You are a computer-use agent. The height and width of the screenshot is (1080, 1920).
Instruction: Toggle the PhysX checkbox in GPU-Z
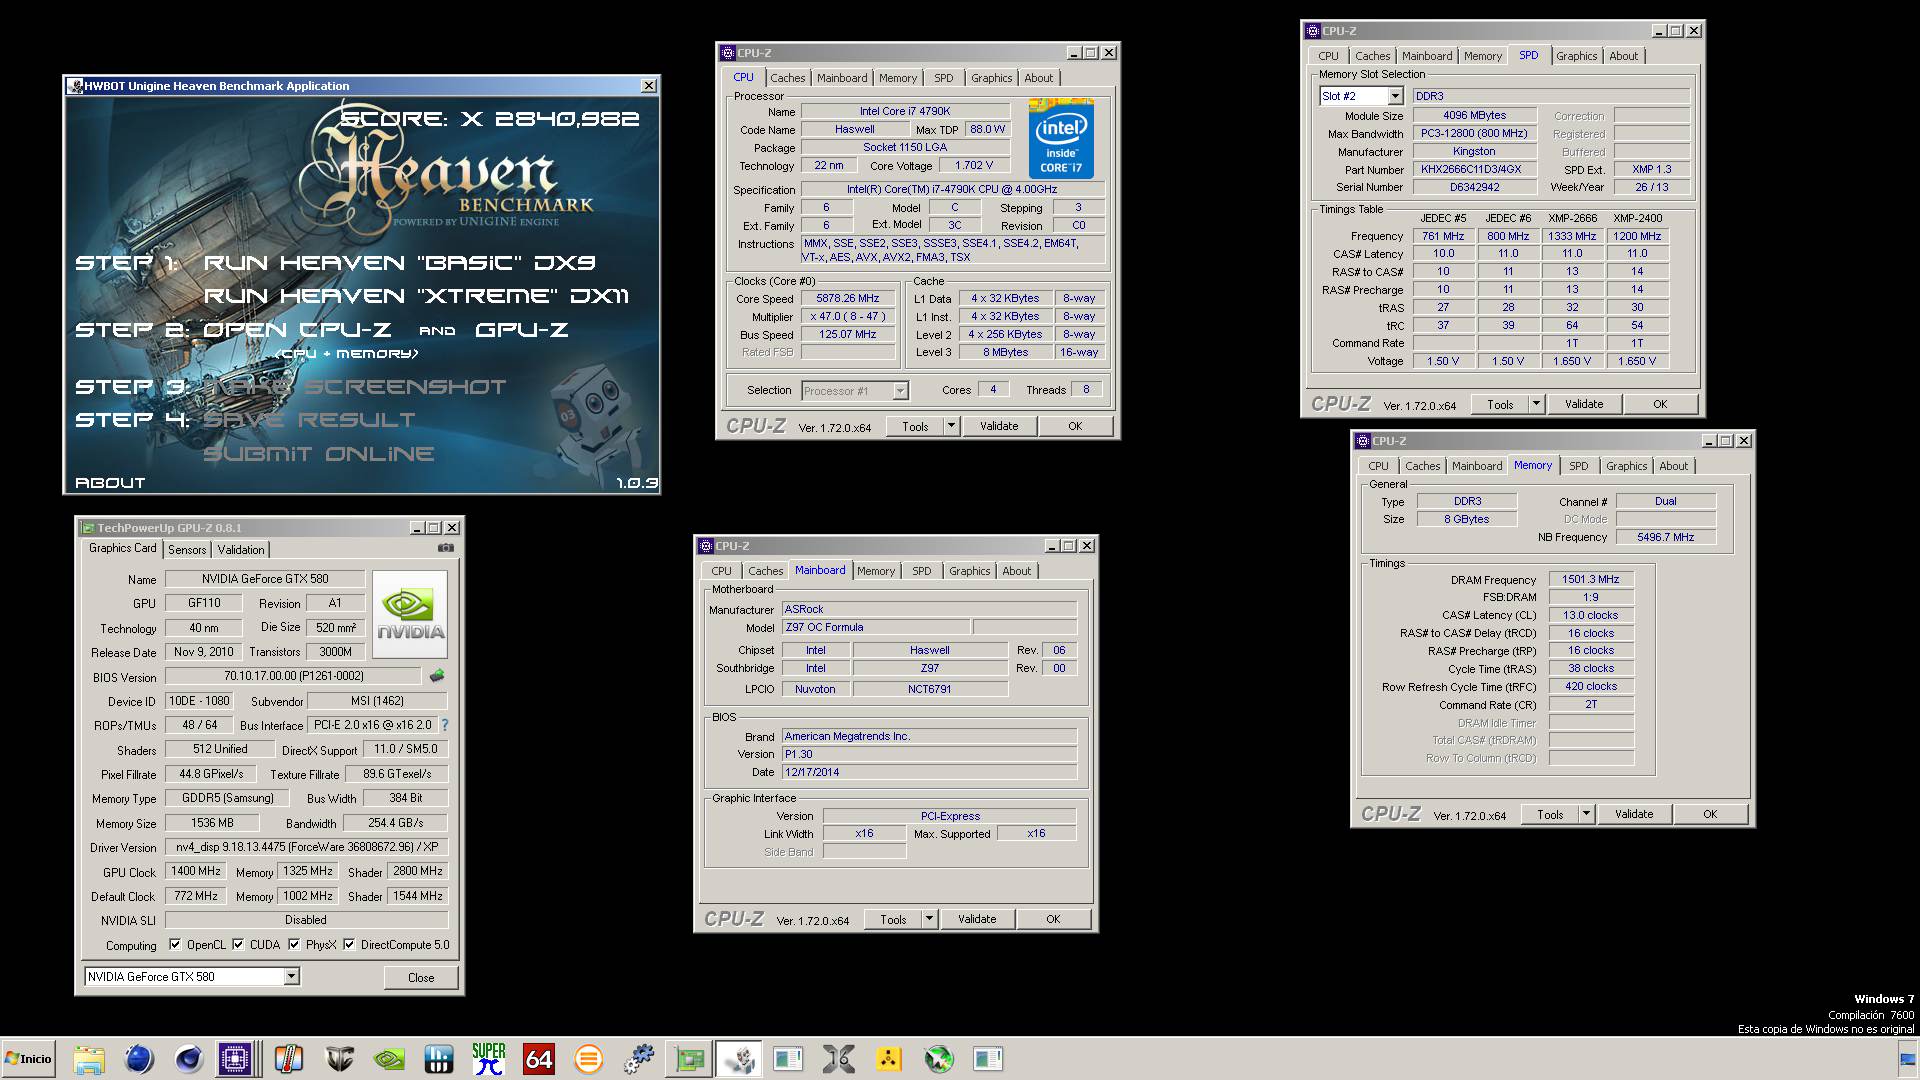click(x=294, y=944)
